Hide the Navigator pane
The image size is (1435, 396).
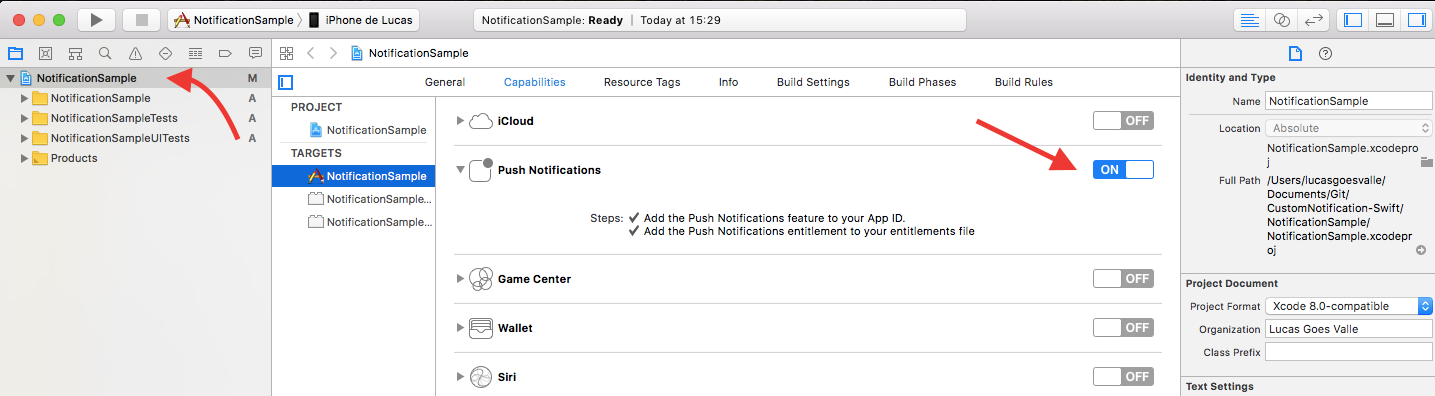(1353, 20)
